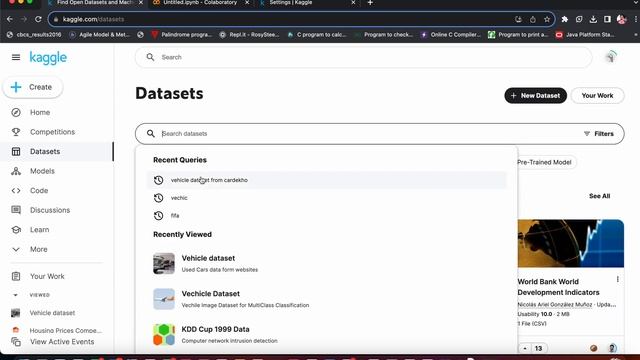Go forward in browser
Viewport: 640px width, 360px height.
[x=24, y=19]
